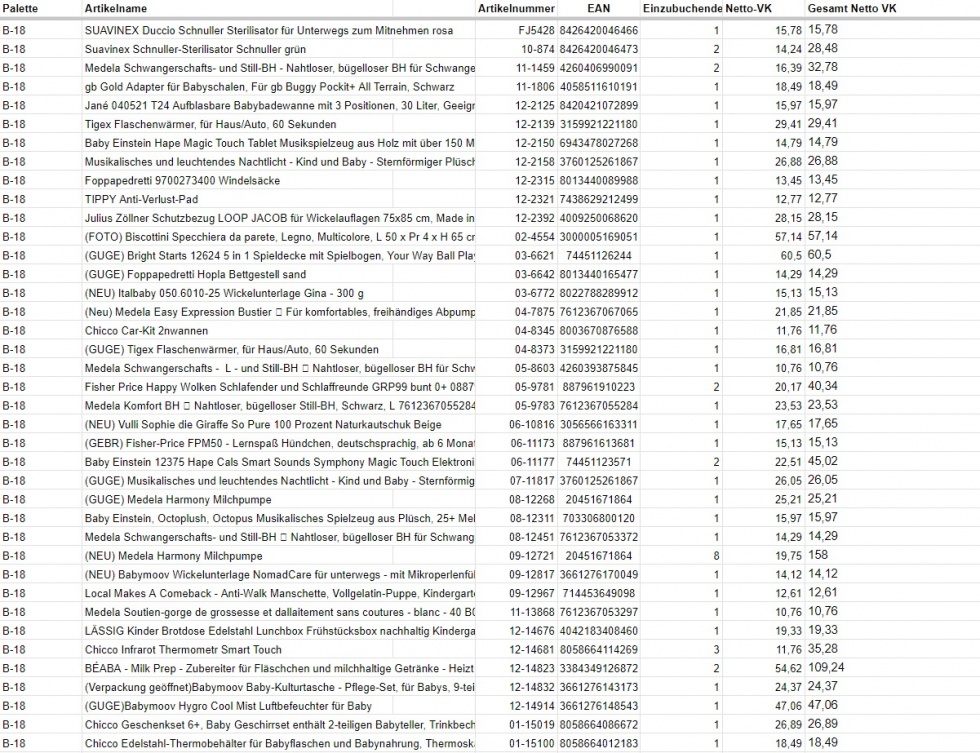Screen dimensions: 980x753
Task: Click the Baby Einstein Octoplush cell
Action: pyautogui.click(x=279, y=517)
